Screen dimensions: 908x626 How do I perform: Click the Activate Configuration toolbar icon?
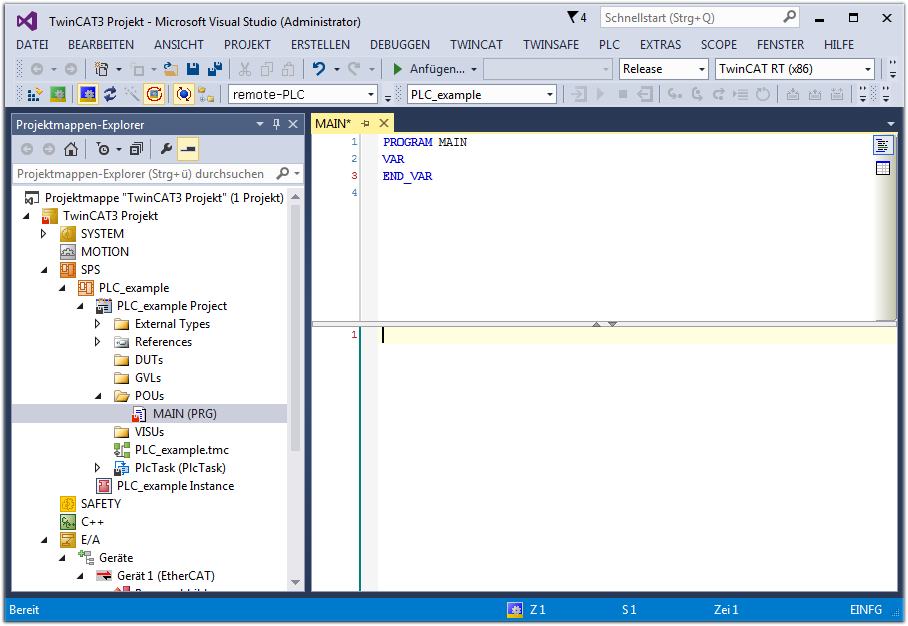(34, 94)
